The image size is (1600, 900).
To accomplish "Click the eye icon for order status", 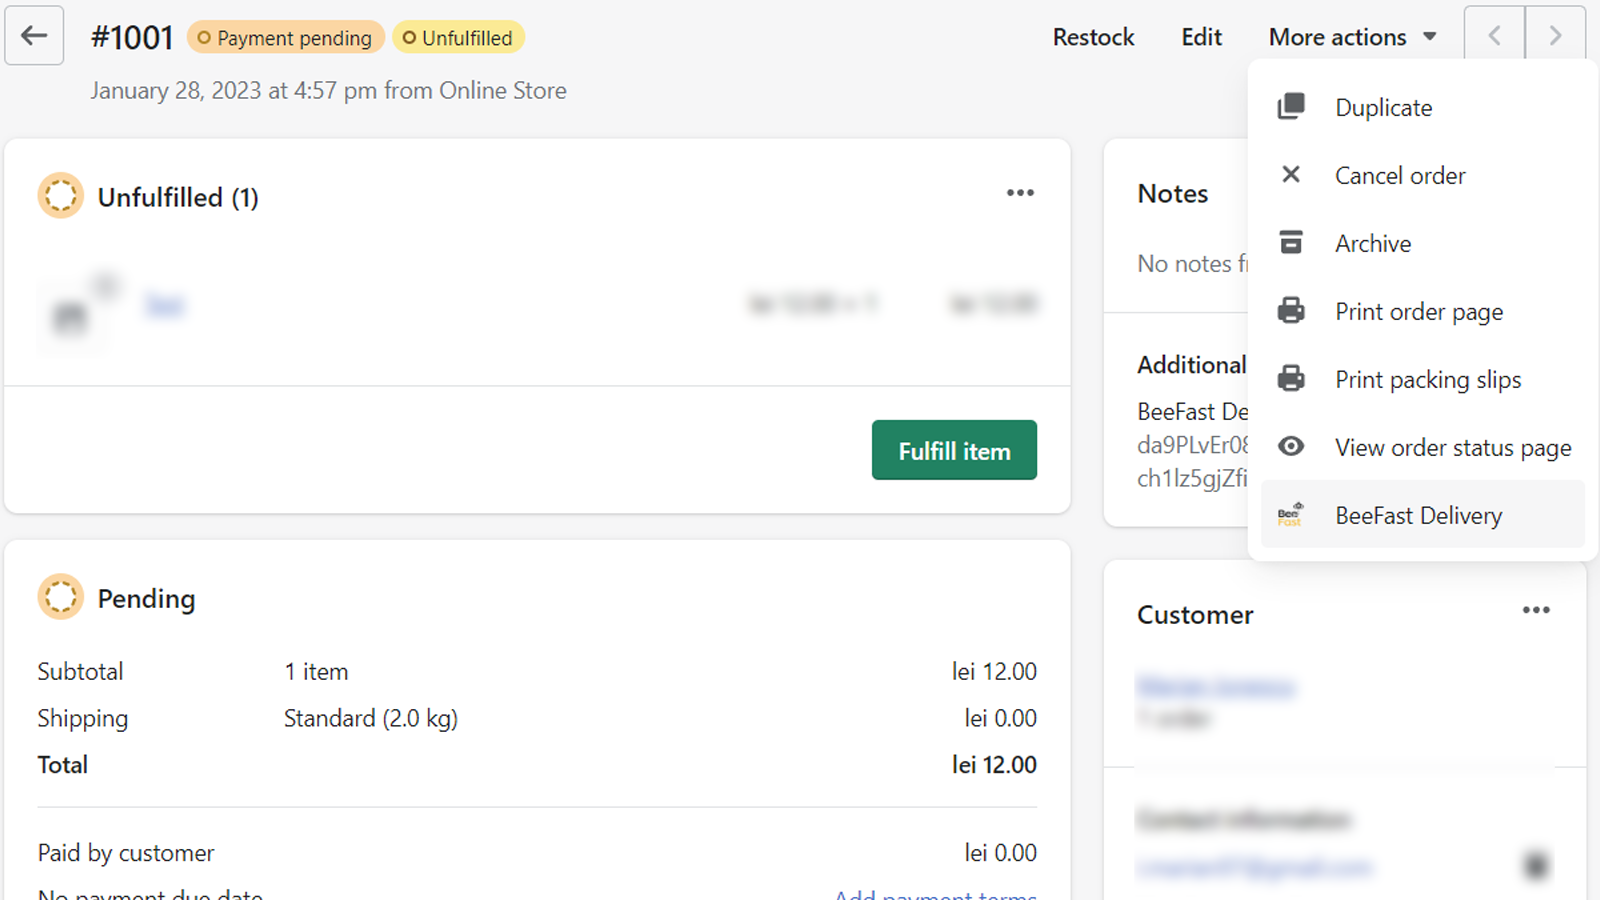I will (x=1291, y=446).
